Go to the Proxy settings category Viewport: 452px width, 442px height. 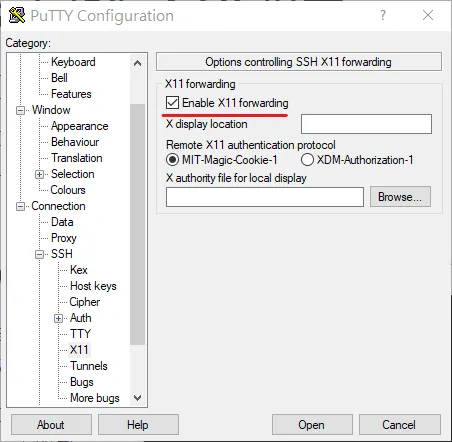click(64, 238)
